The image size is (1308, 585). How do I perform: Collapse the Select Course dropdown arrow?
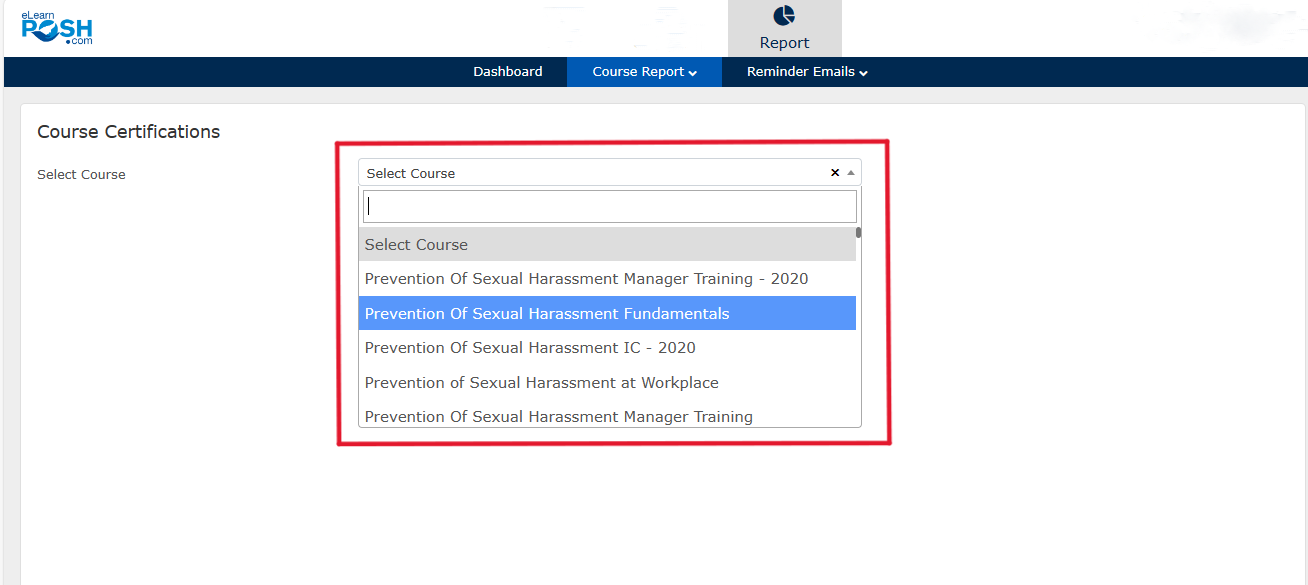(x=851, y=173)
